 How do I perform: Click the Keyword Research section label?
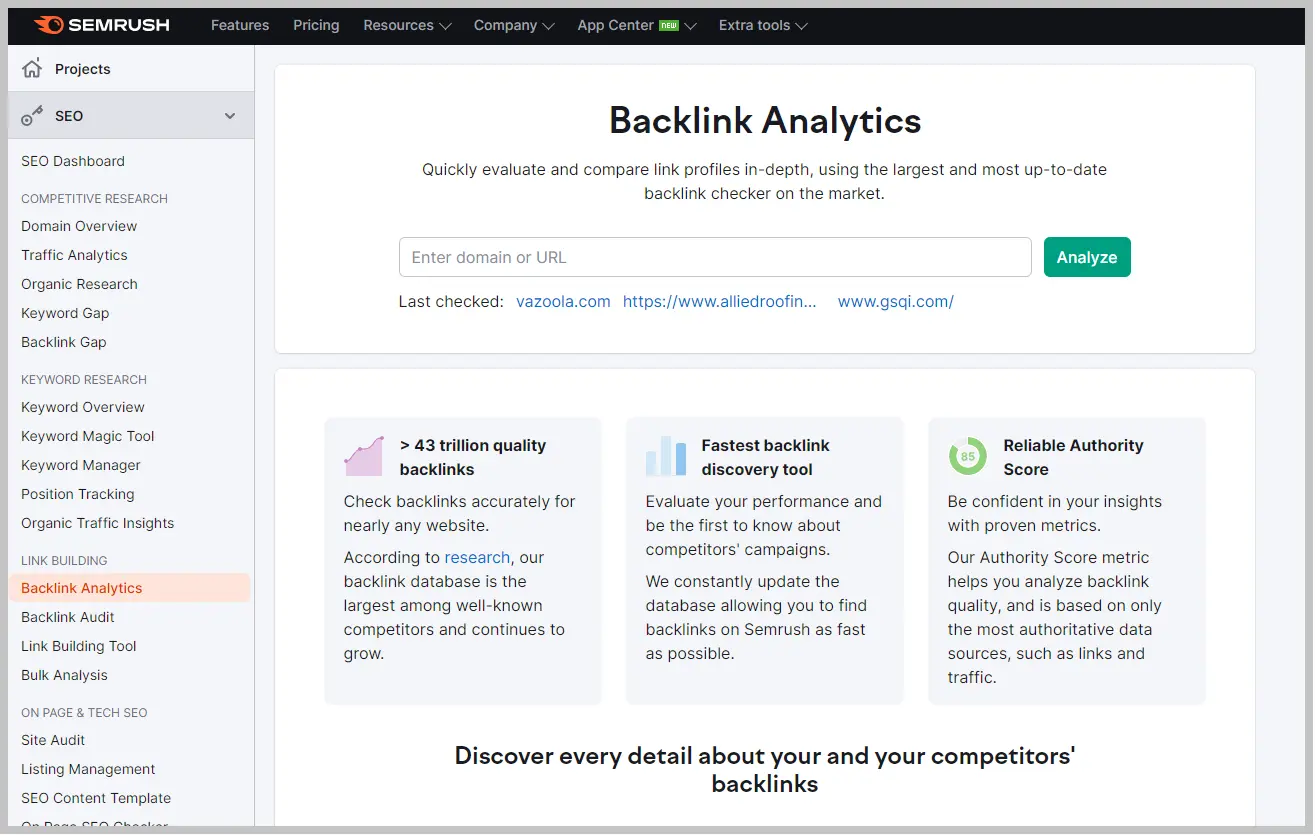(84, 379)
